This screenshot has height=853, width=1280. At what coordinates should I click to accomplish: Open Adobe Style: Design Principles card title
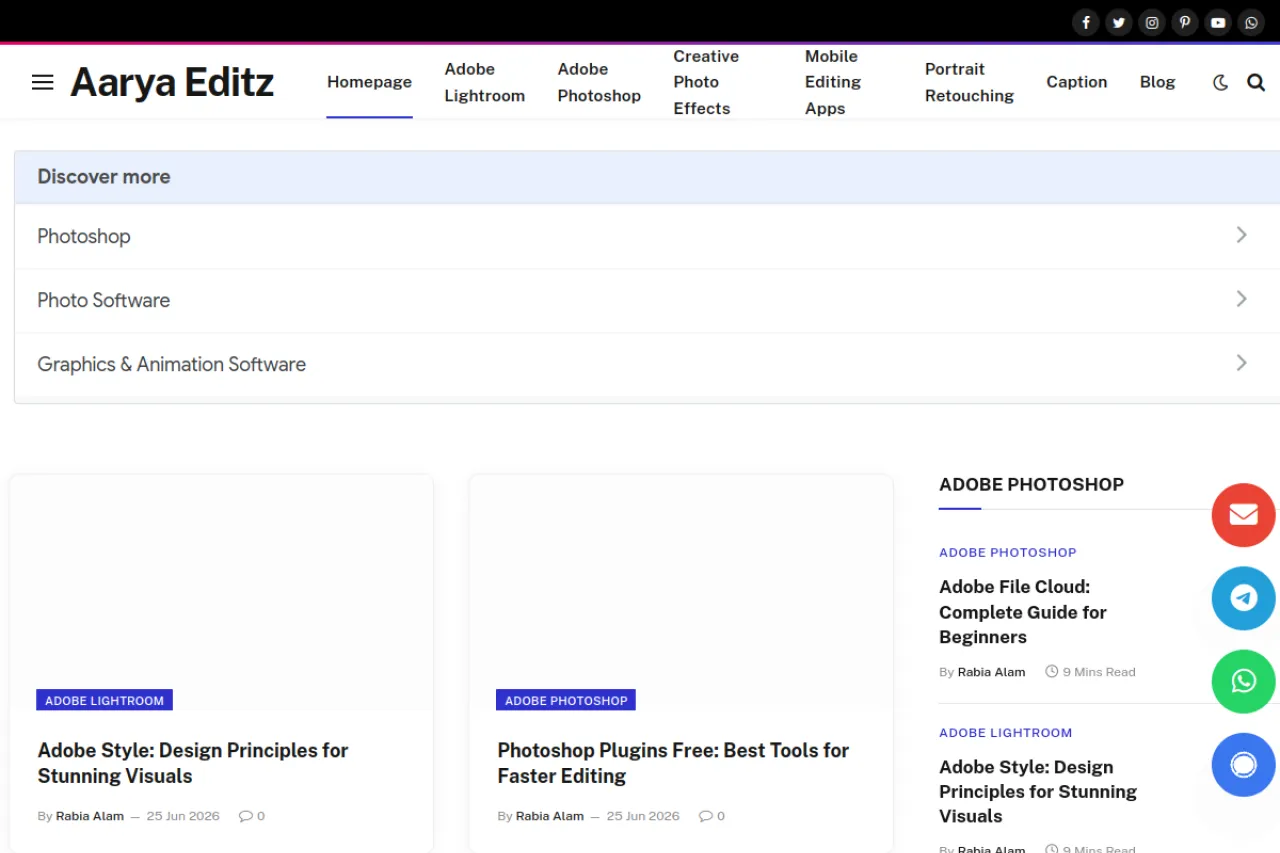coord(193,763)
